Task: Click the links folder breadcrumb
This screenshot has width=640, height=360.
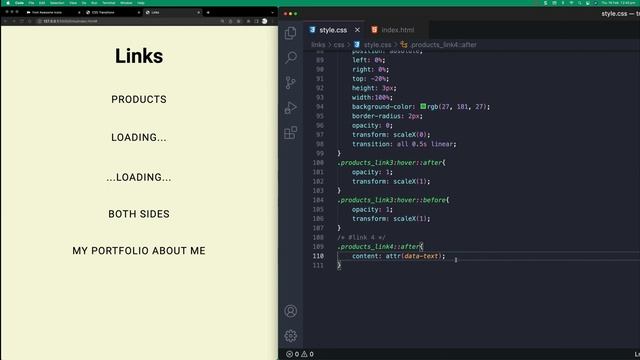Action: [318, 45]
